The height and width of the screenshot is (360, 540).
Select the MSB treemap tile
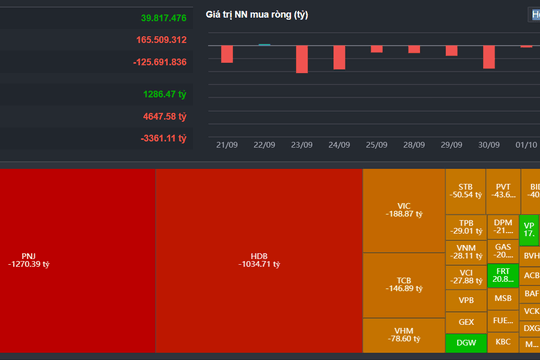coord(503,299)
